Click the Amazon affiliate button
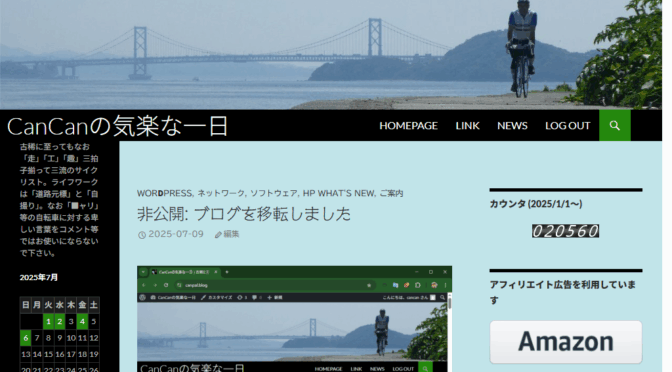This screenshot has width=672, height=372. (x=566, y=342)
